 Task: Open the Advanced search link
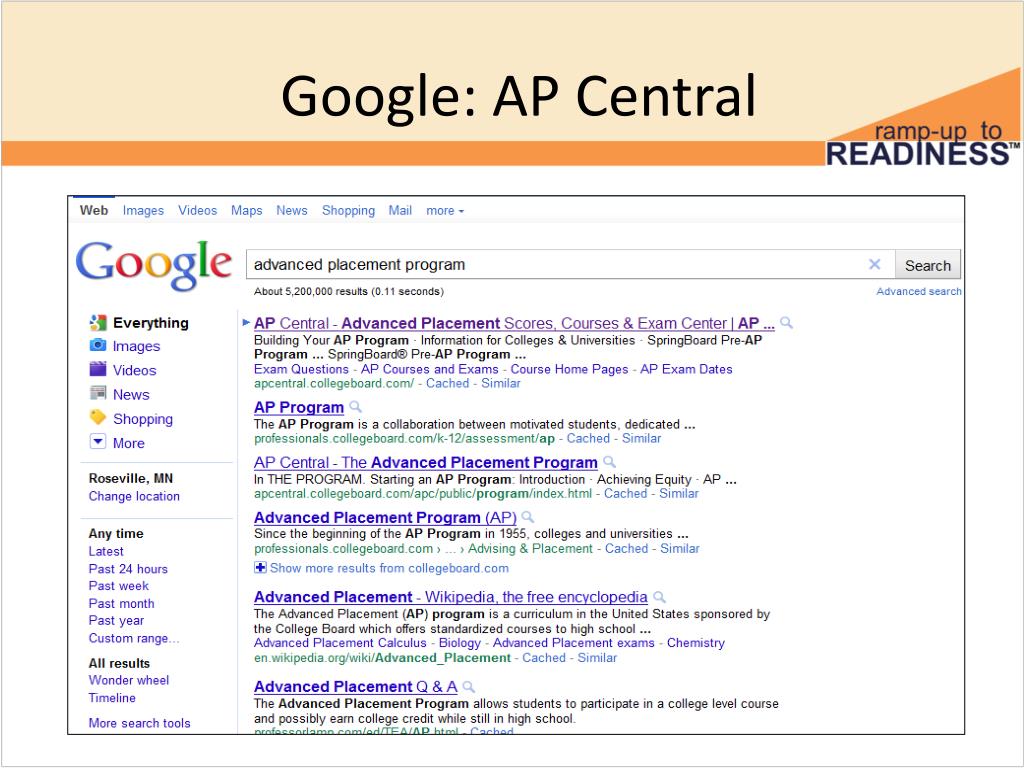click(x=918, y=291)
